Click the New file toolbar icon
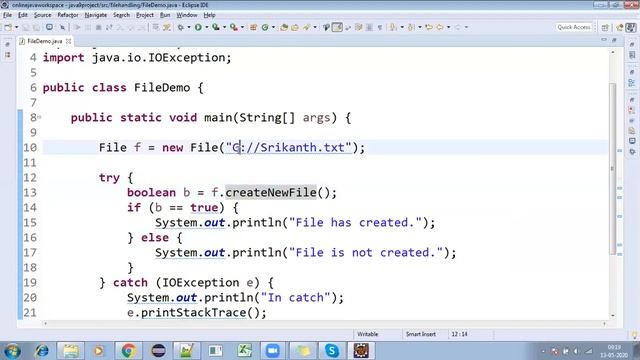The width and height of the screenshot is (640, 360). (x=8, y=27)
